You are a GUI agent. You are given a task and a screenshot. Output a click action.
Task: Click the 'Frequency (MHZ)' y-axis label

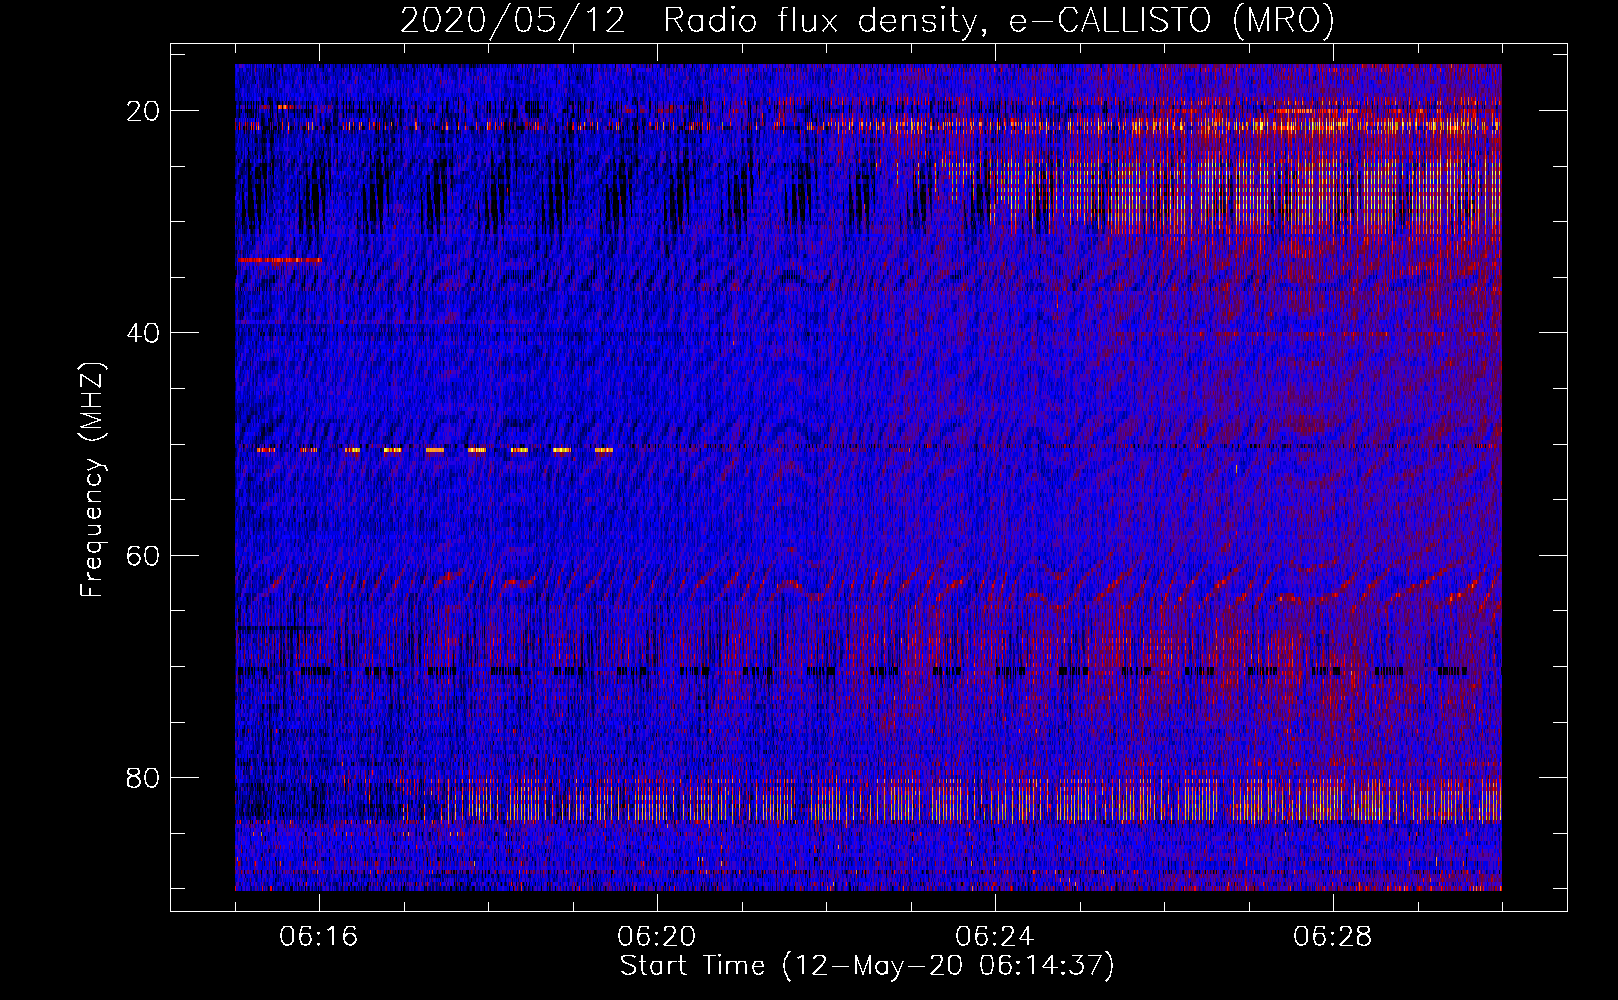tap(92, 480)
